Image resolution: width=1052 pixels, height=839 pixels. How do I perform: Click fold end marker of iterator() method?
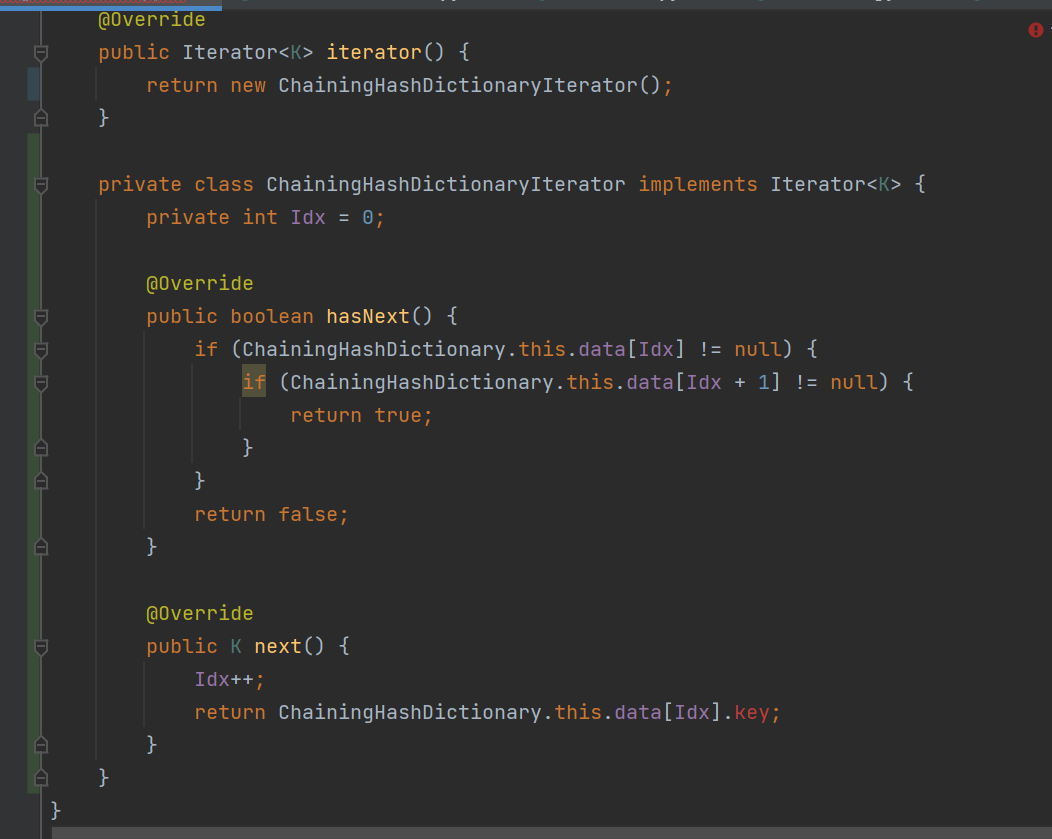[41, 118]
